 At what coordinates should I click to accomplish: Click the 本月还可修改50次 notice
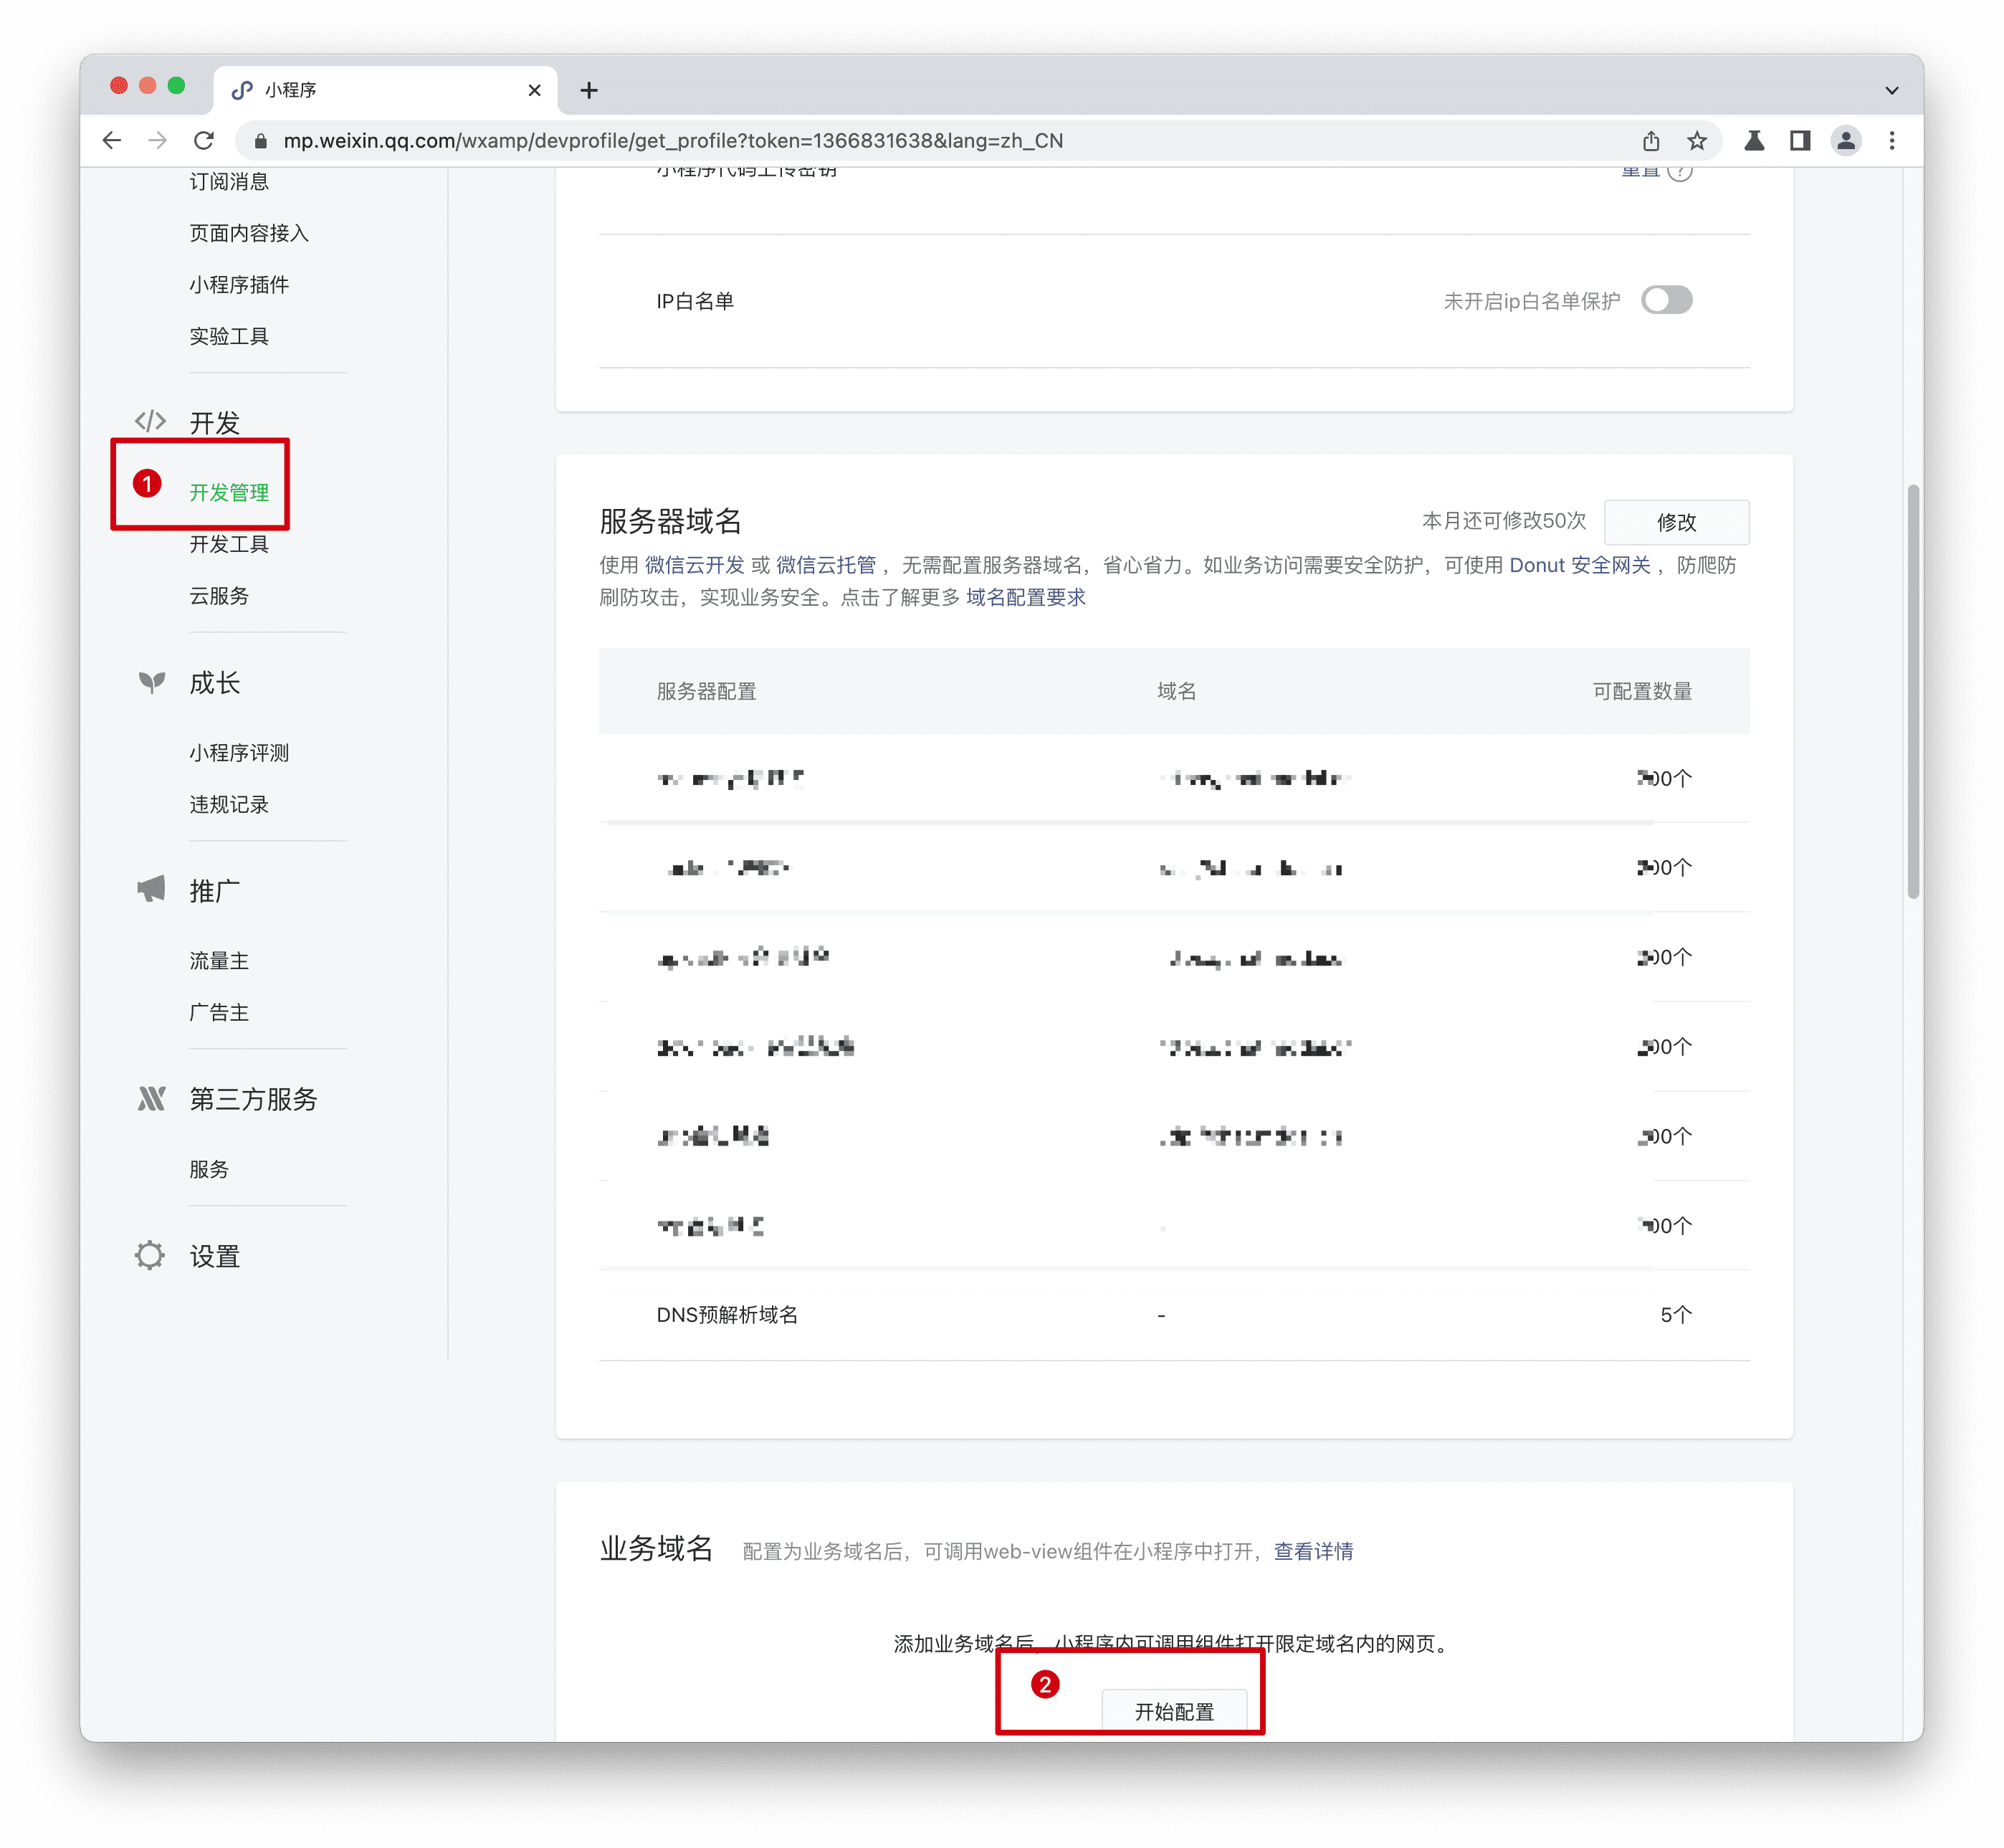pos(1504,521)
